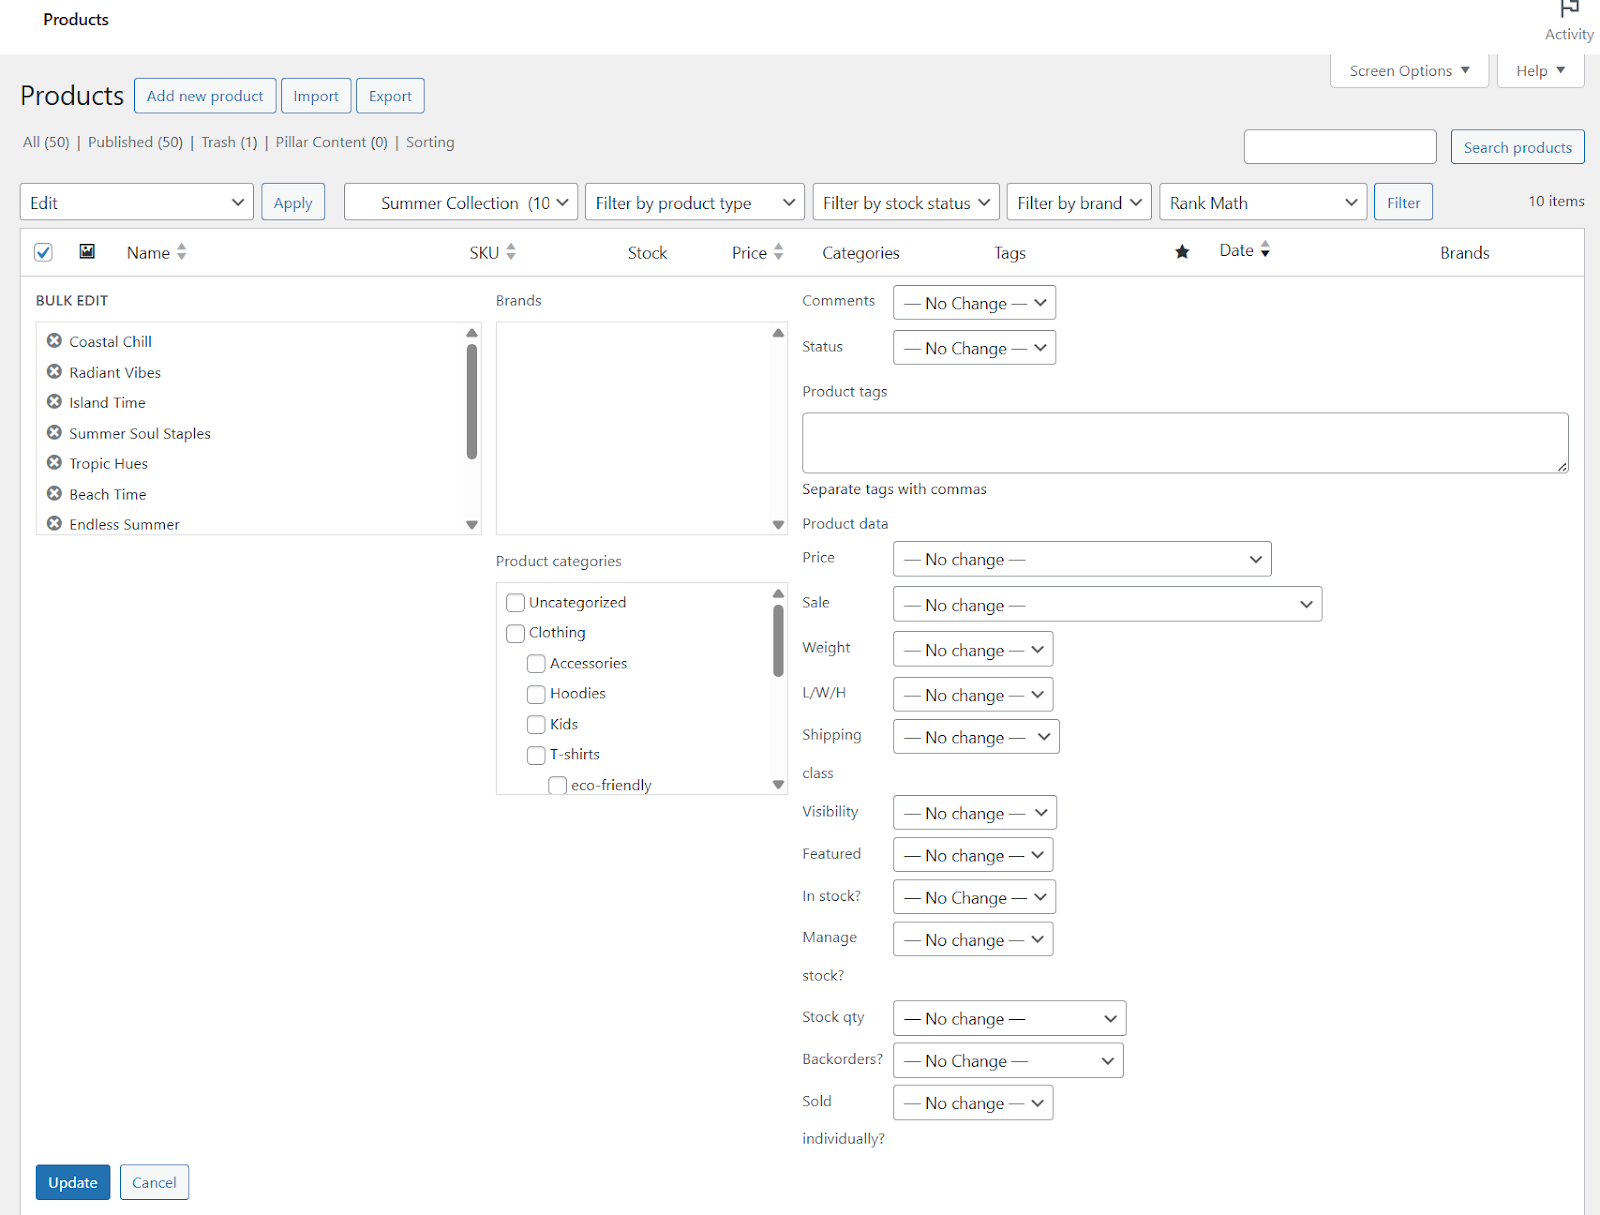Screen dimensions: 1600x1215
Task: Sort products by Date arrows
Action: click(x=1265, y=250)
